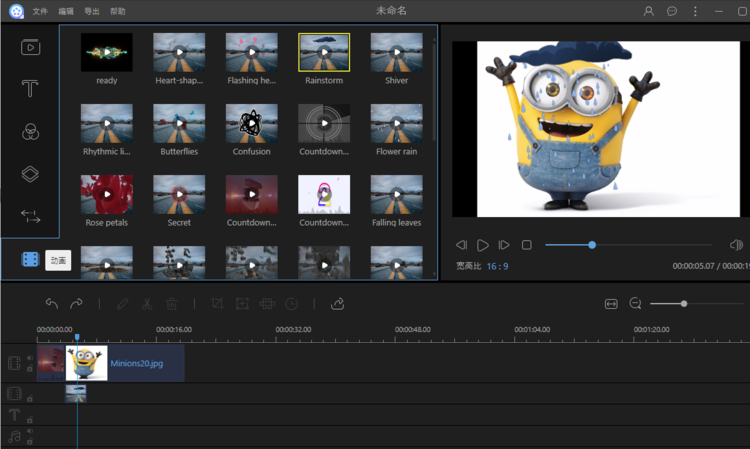Step forward one frame in preview
Viewport: 750px width, 449px height.
pyautogui.click(x=504, y=245)
